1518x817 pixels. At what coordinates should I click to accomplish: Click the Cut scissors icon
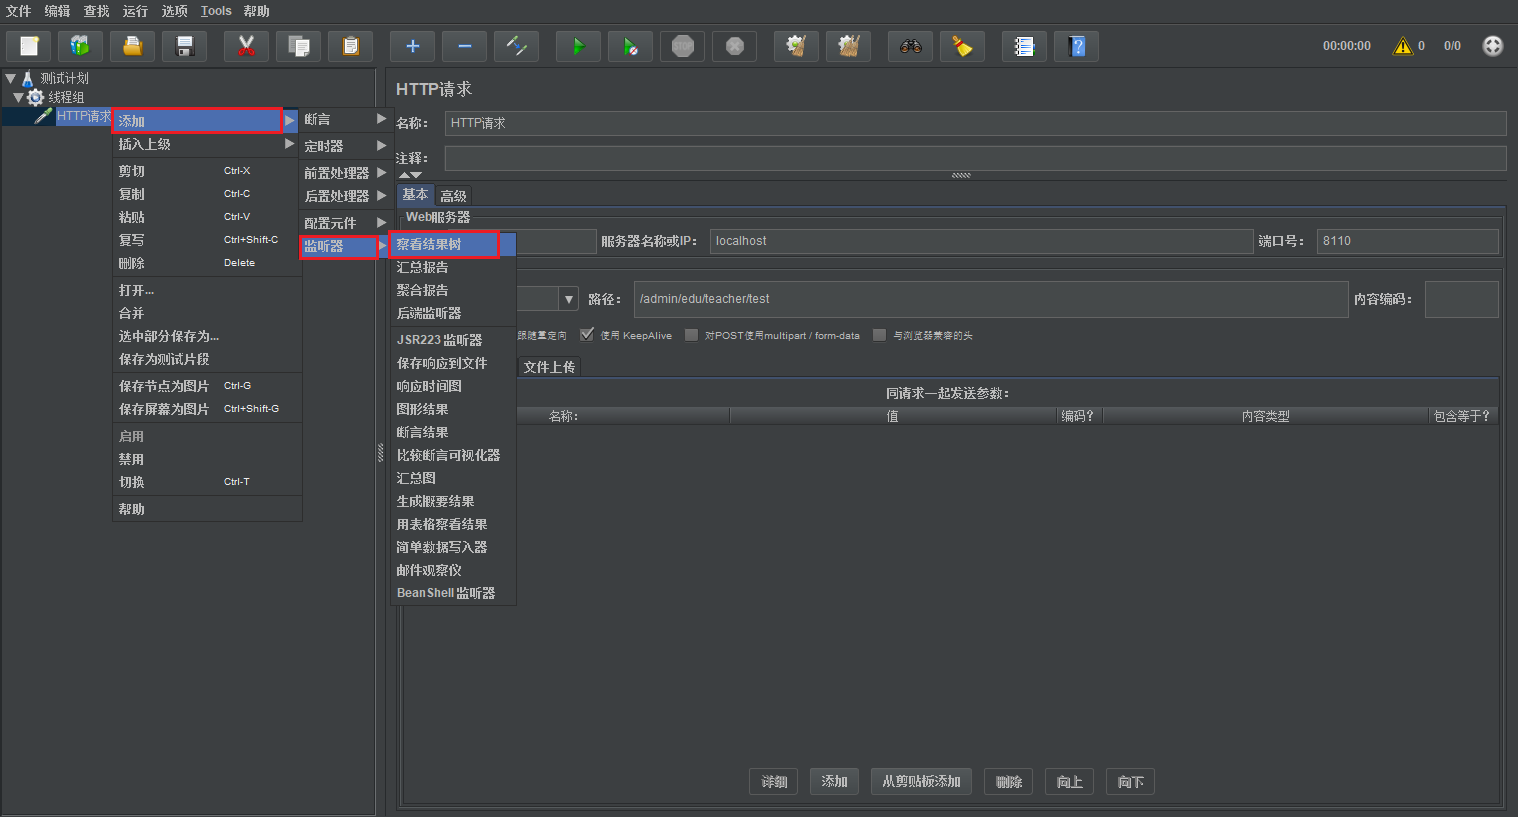pyautogui.click(x=246, y=46)
